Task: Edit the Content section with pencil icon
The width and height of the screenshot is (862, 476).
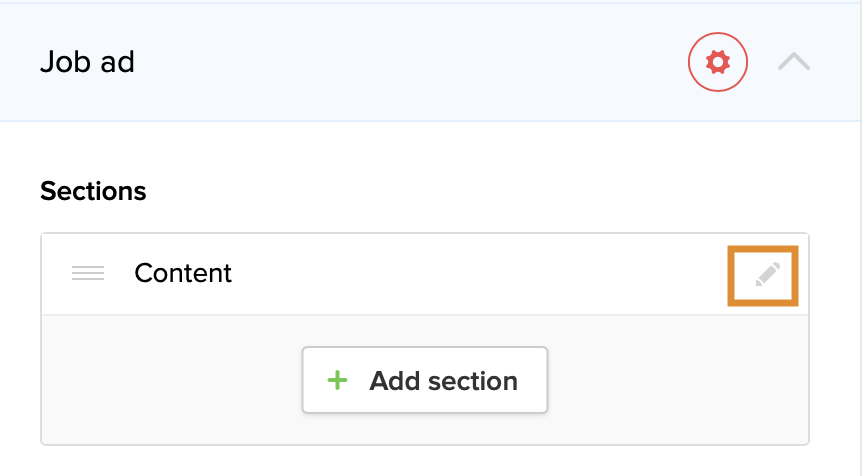Action: pyautogui.click(x=767, y=274)
